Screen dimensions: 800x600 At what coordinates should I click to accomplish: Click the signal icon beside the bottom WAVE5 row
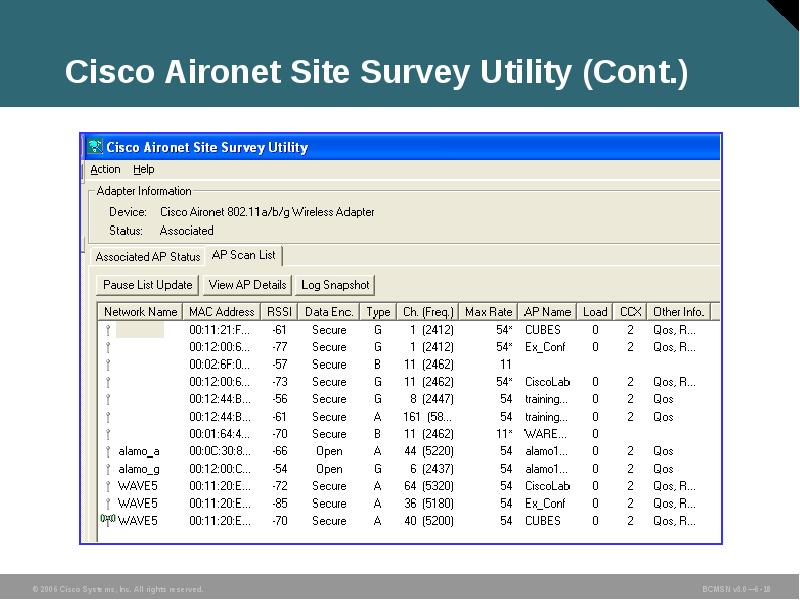[110, 519]
